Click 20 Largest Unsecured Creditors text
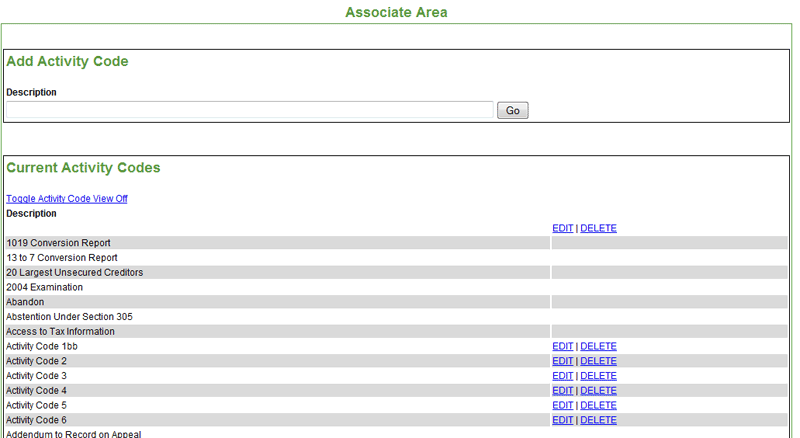Viewport: 800px width, 438px height. 74,273
